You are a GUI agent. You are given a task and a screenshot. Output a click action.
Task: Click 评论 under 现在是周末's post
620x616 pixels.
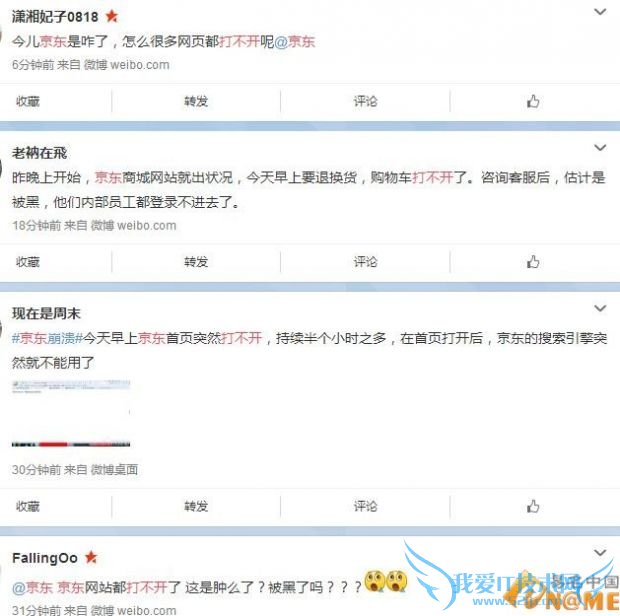[365, 506]
